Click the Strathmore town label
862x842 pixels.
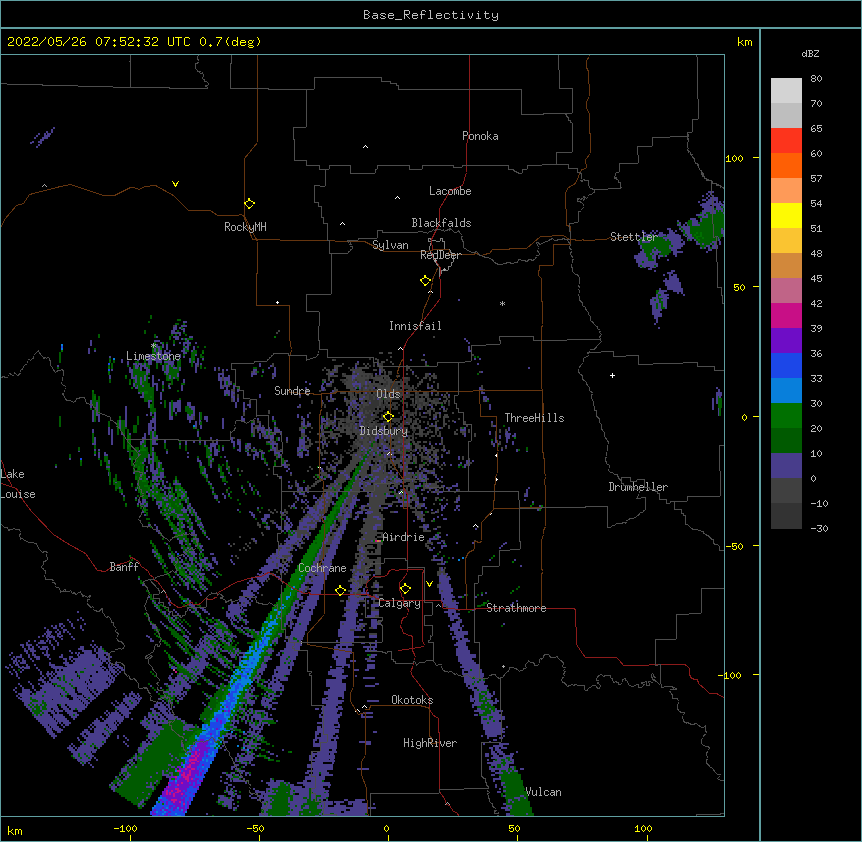[516, 608]
